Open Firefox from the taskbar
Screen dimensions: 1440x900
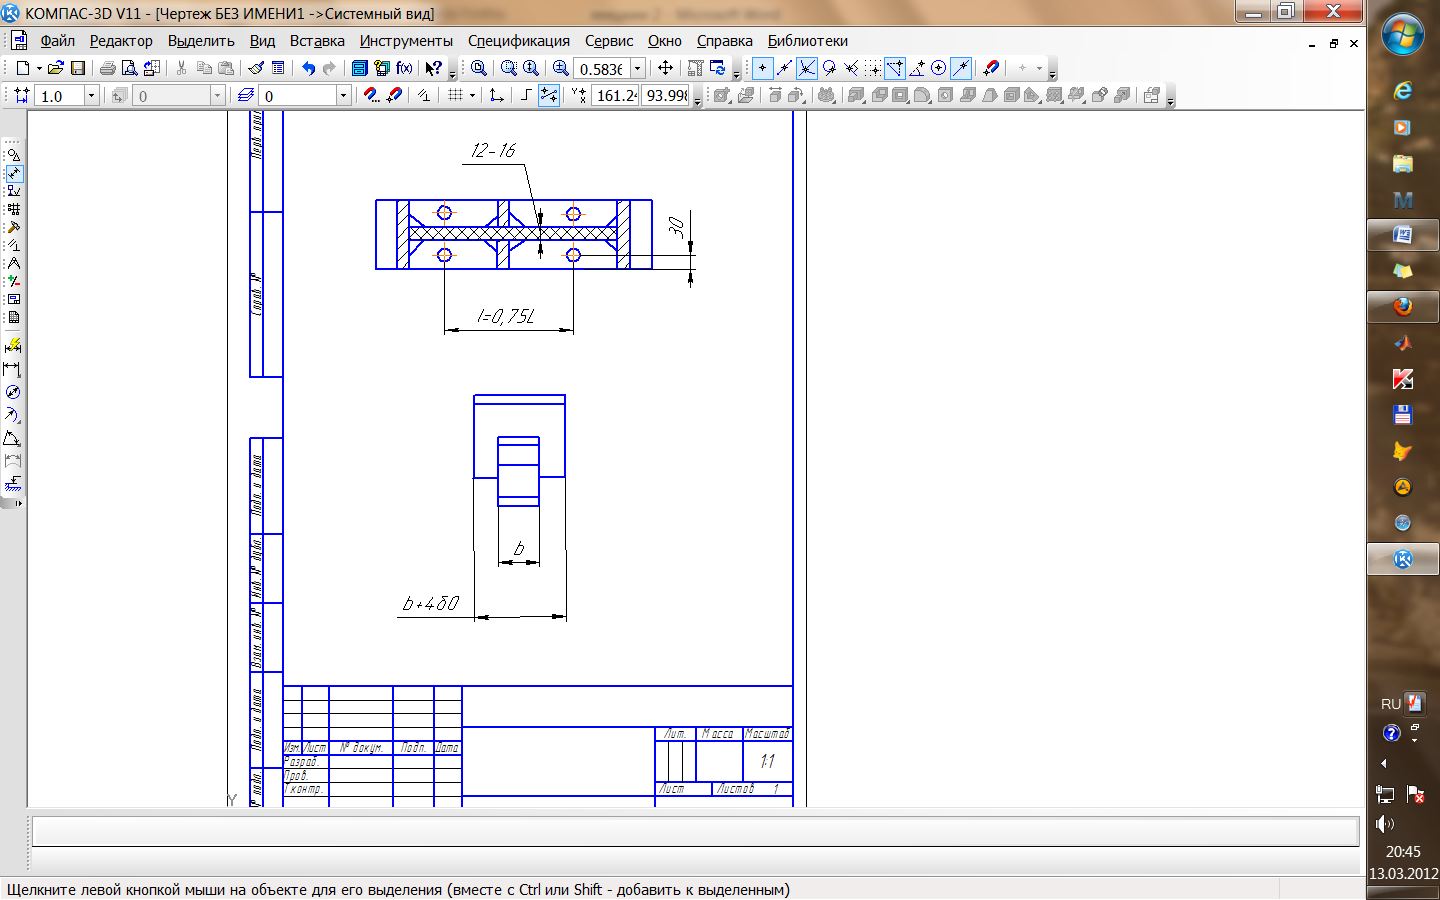click(x=1402, y=307)
